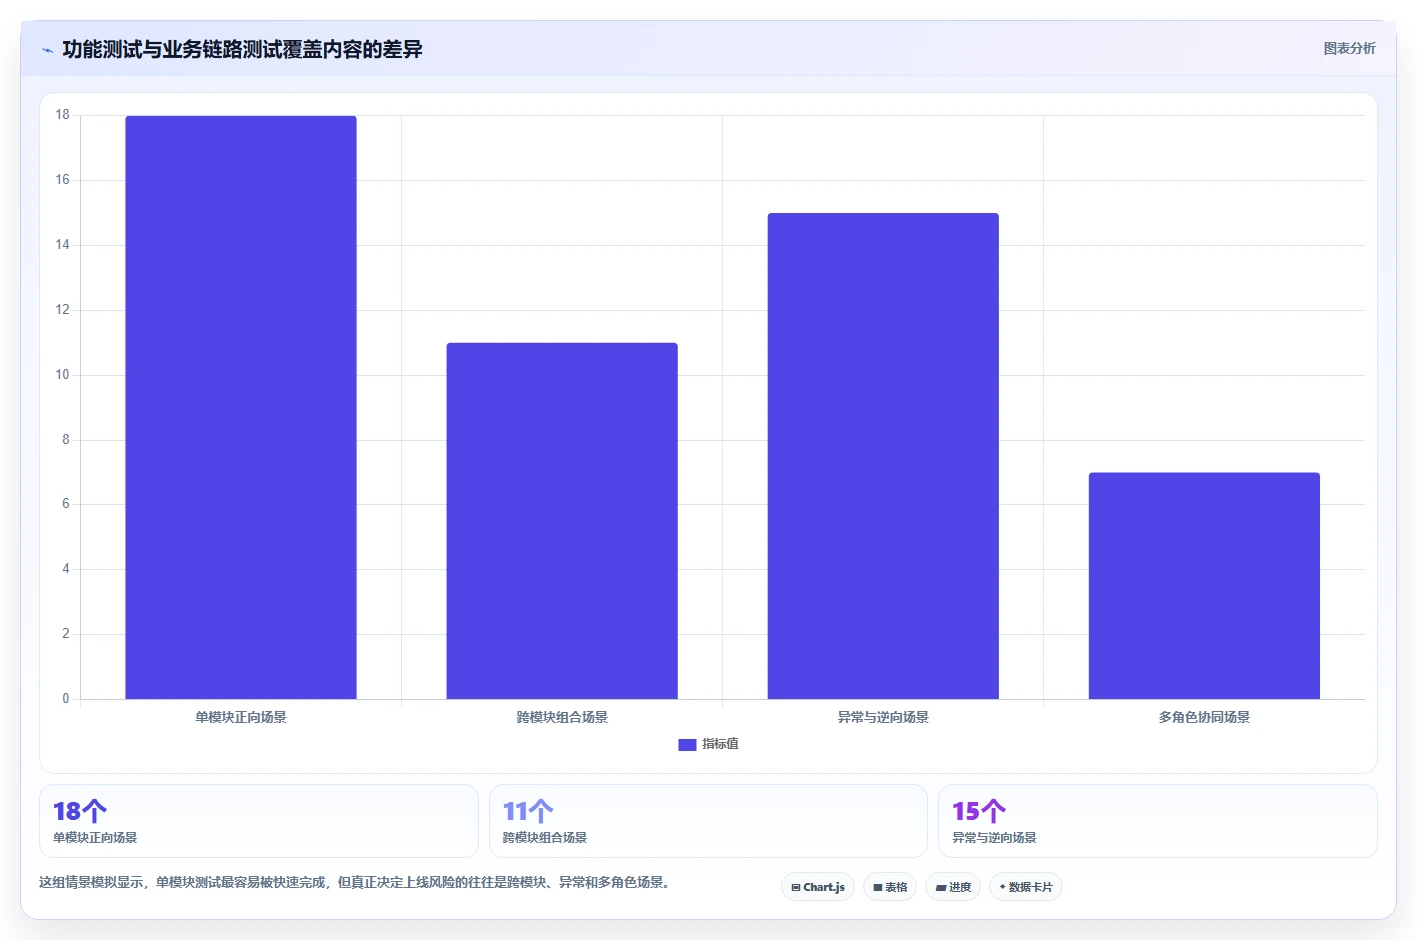Click the y-axis value 10
1417x940 pixels.
(63, 375)
